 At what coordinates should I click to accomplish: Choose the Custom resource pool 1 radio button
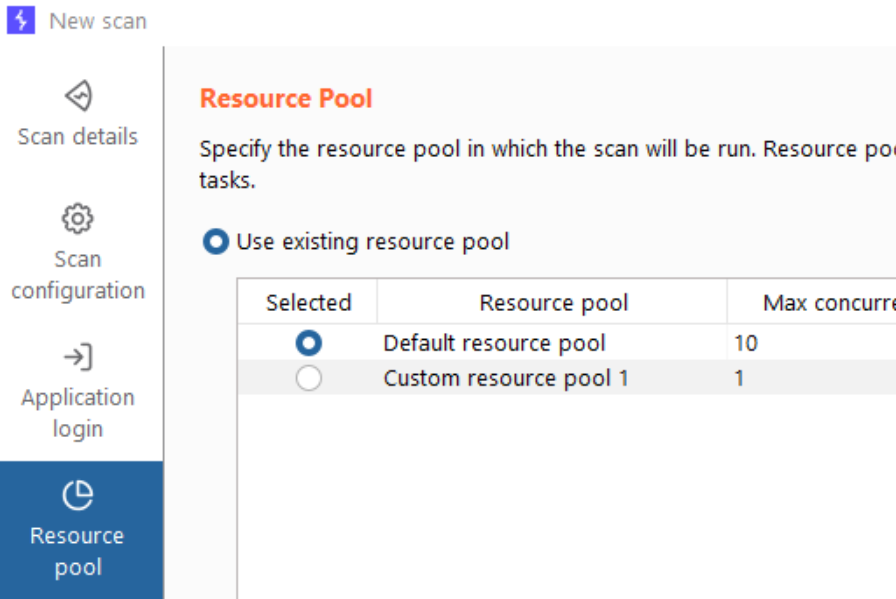coord(309,378)
